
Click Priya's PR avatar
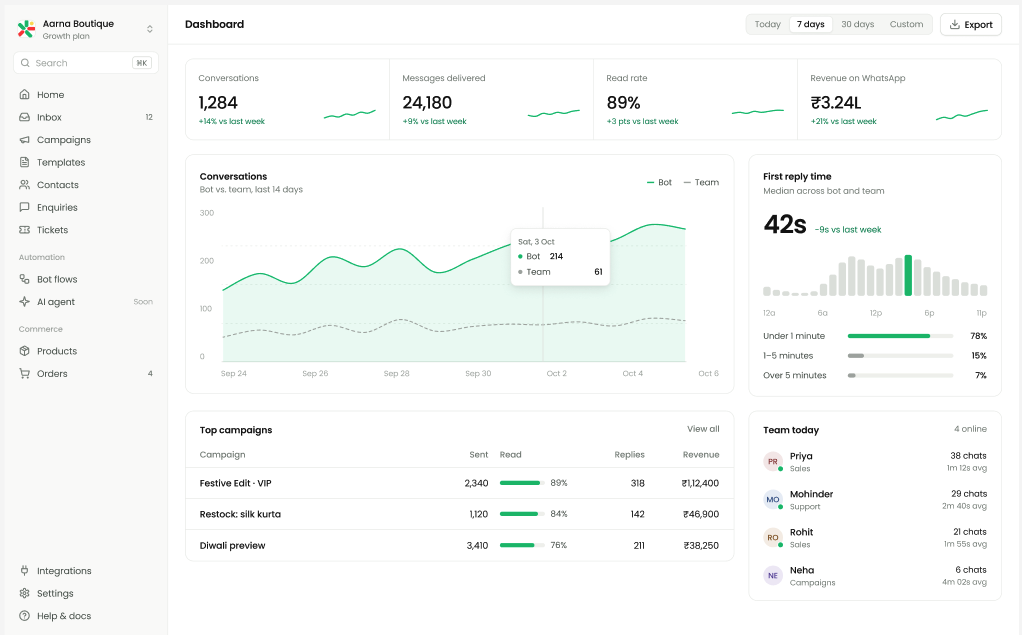[773, 462]
